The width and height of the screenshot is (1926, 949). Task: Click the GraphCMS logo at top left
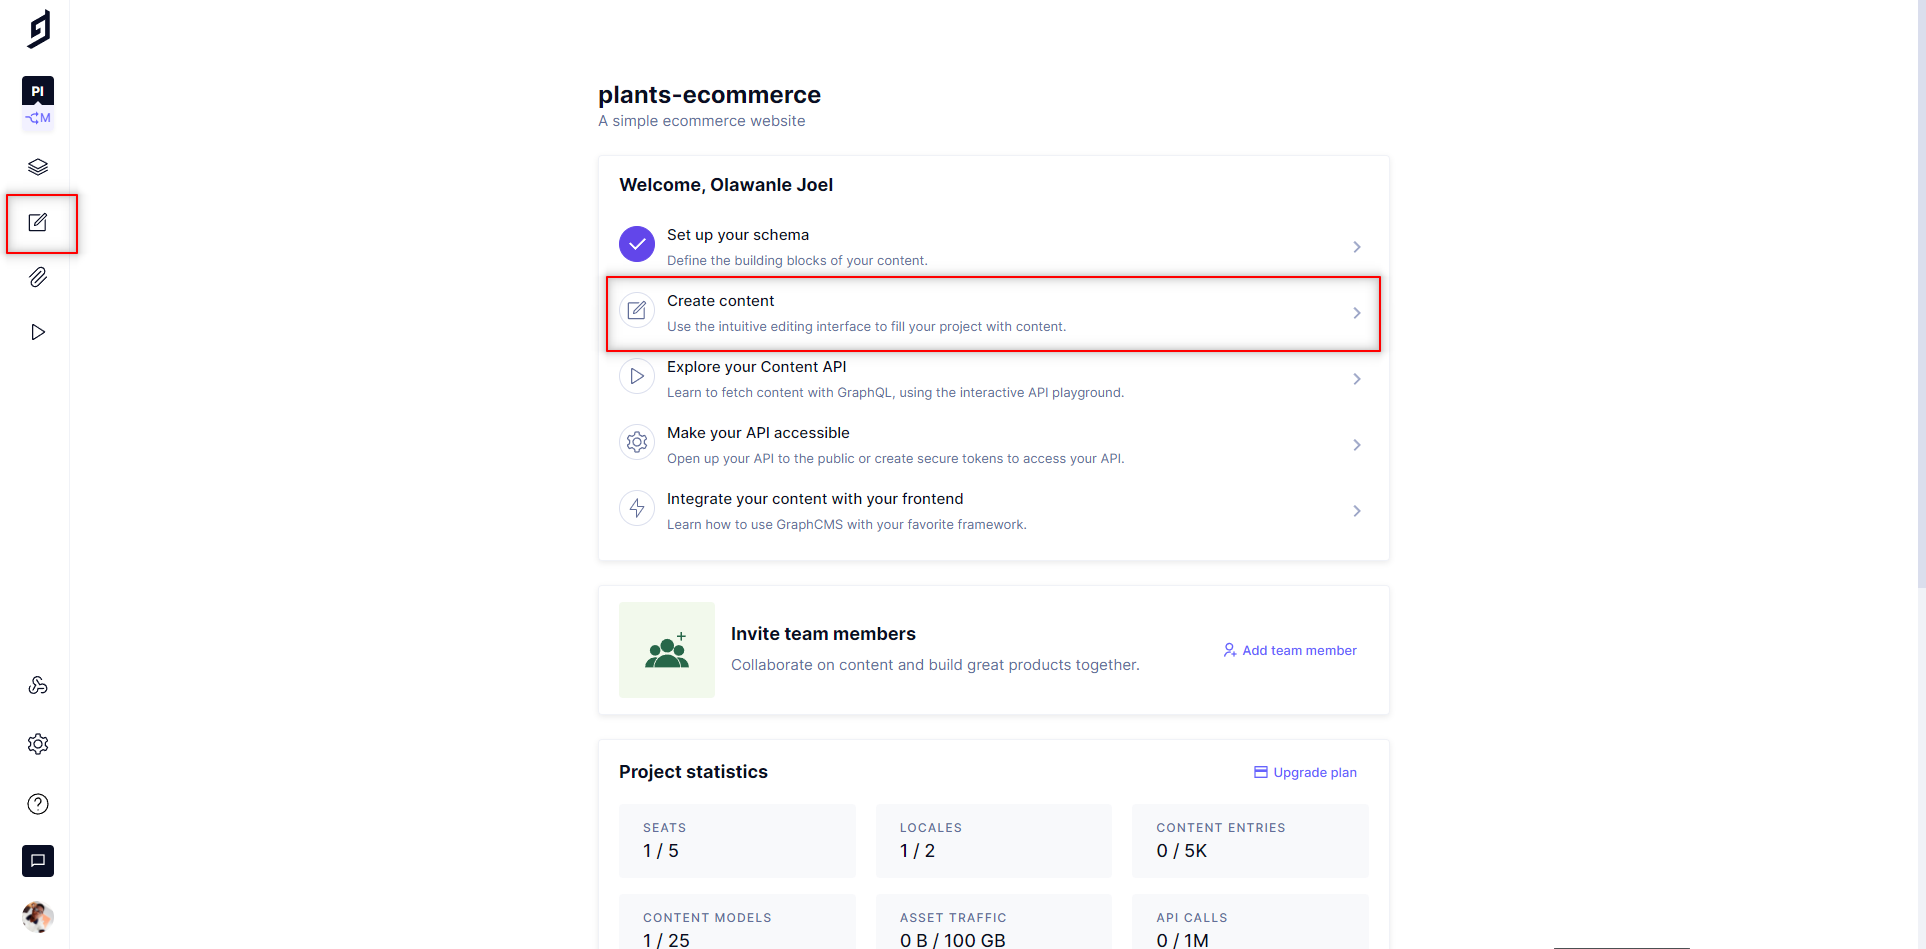[x=38, y=28]
